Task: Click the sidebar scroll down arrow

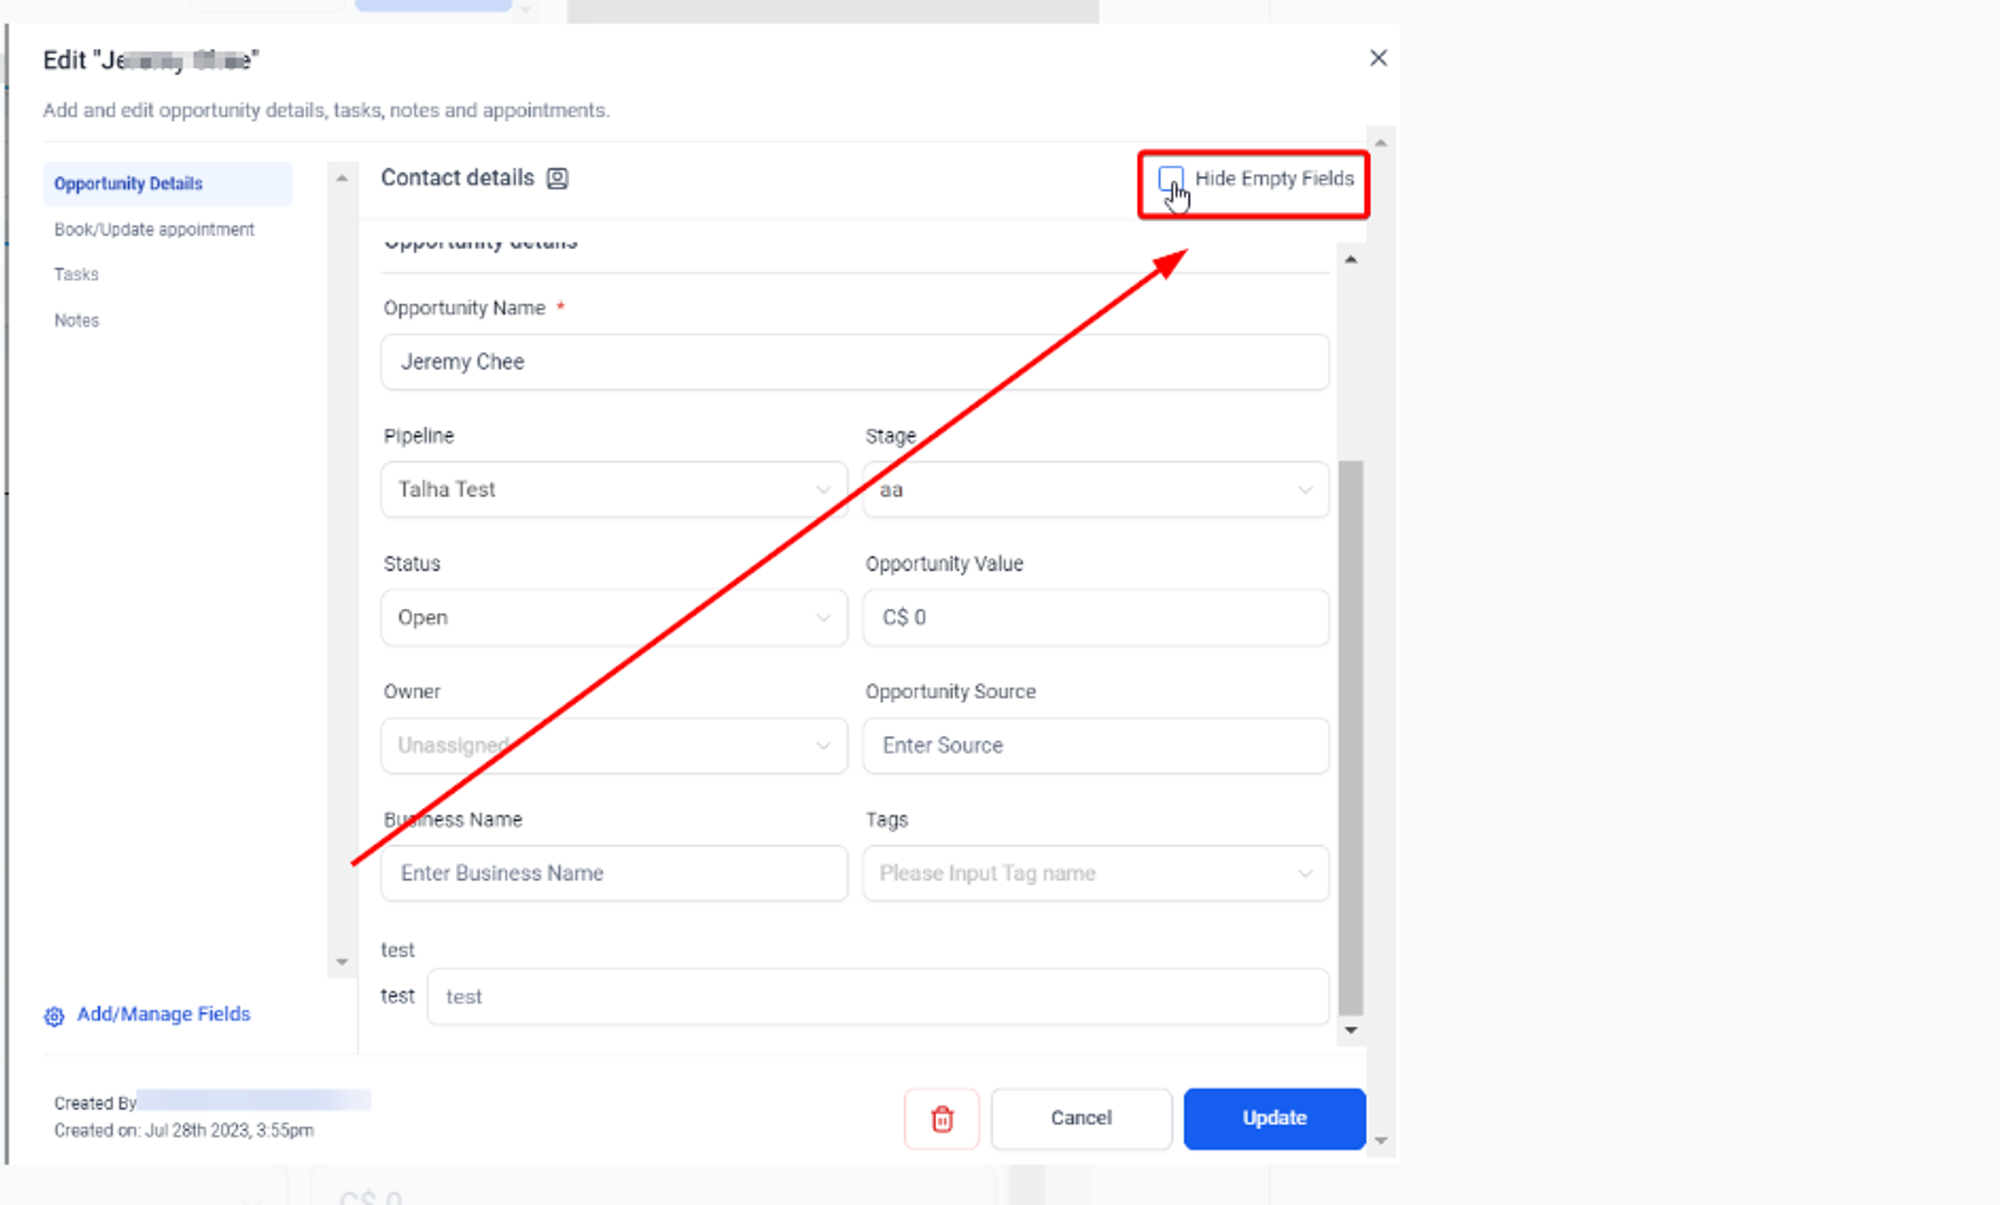Action: (x=342, y=962)
